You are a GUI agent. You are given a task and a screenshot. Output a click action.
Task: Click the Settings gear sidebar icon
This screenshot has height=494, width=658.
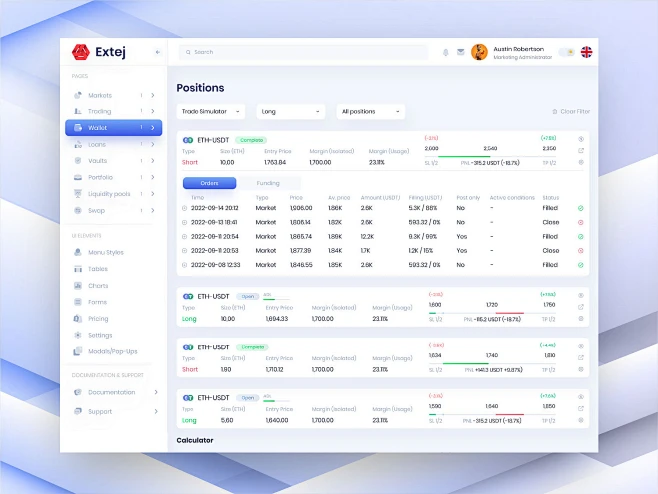pos(78,335)
